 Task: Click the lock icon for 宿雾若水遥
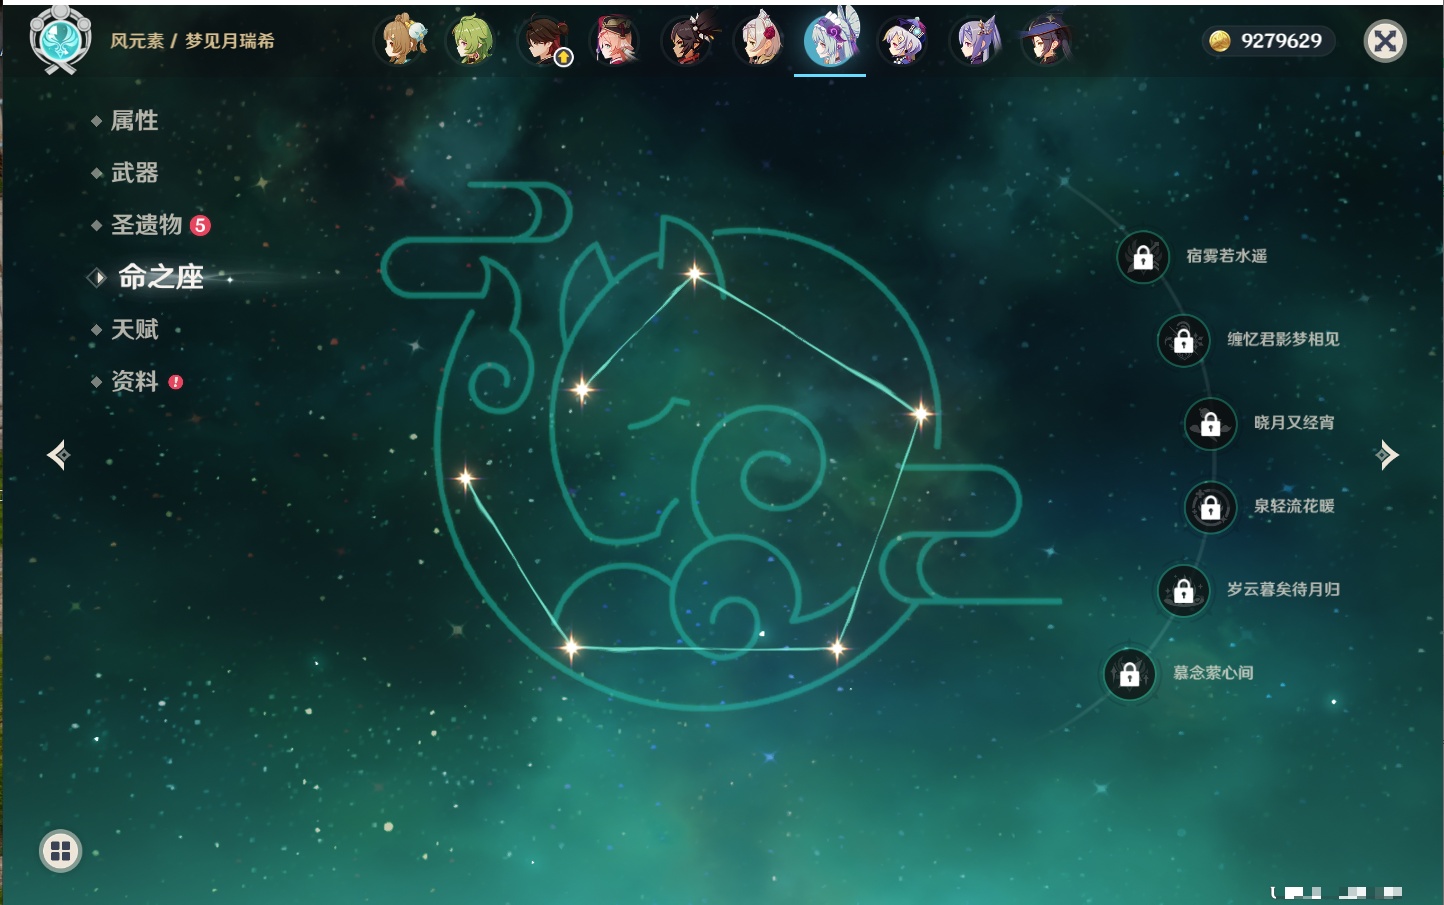coord(1143,257)
